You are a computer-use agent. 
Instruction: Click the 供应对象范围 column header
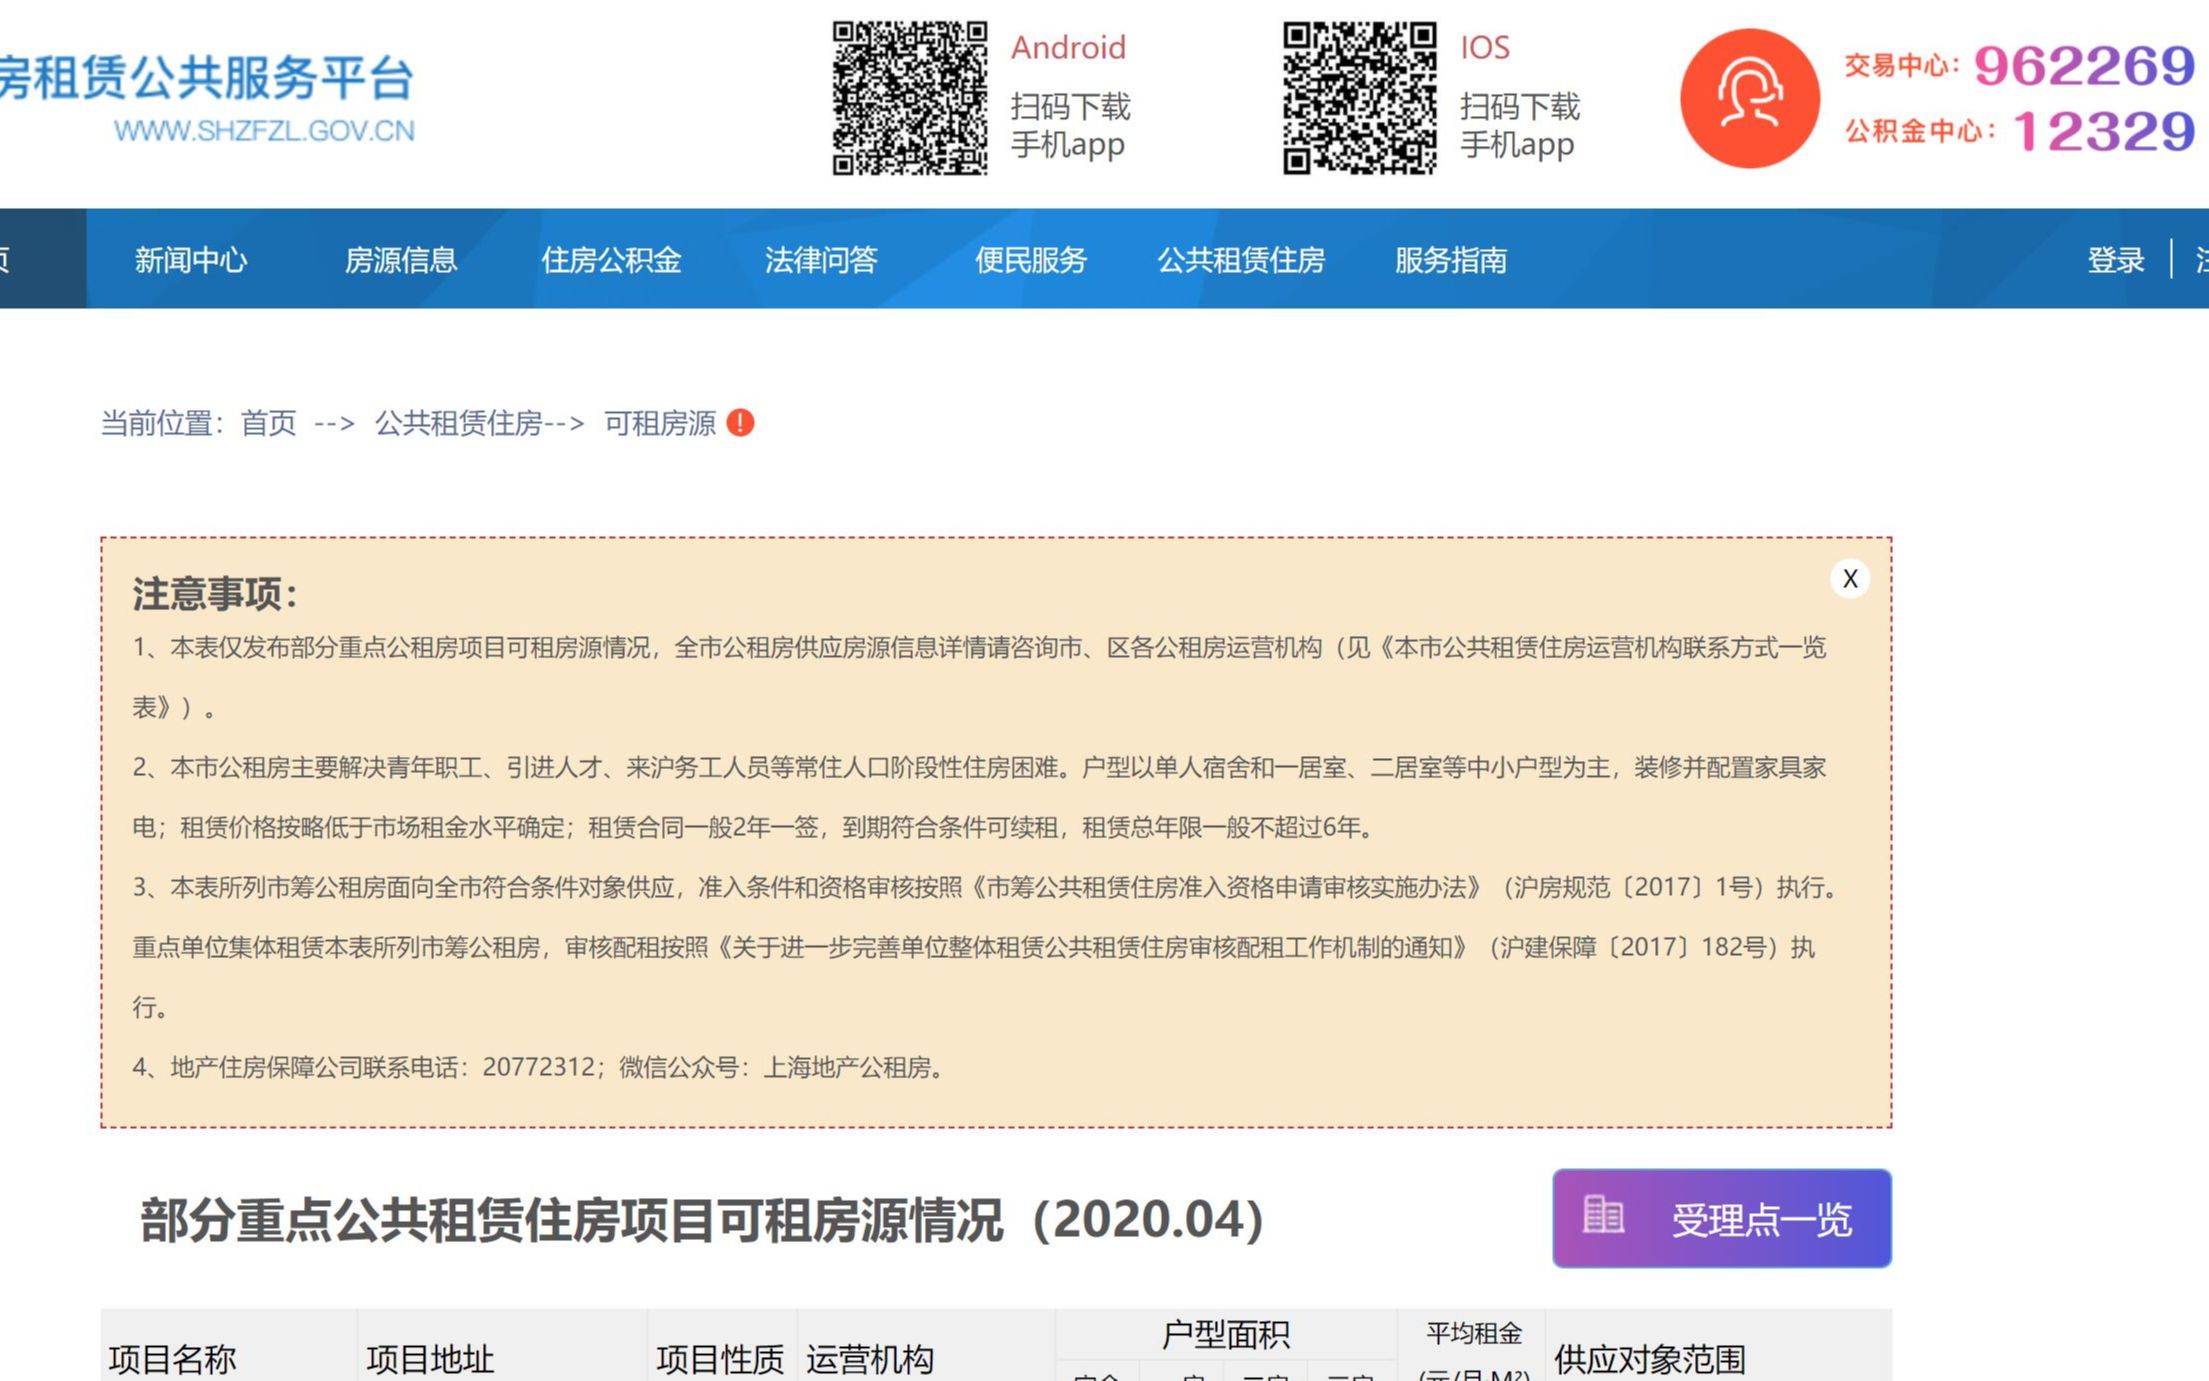click(x=1650, y=1359)
